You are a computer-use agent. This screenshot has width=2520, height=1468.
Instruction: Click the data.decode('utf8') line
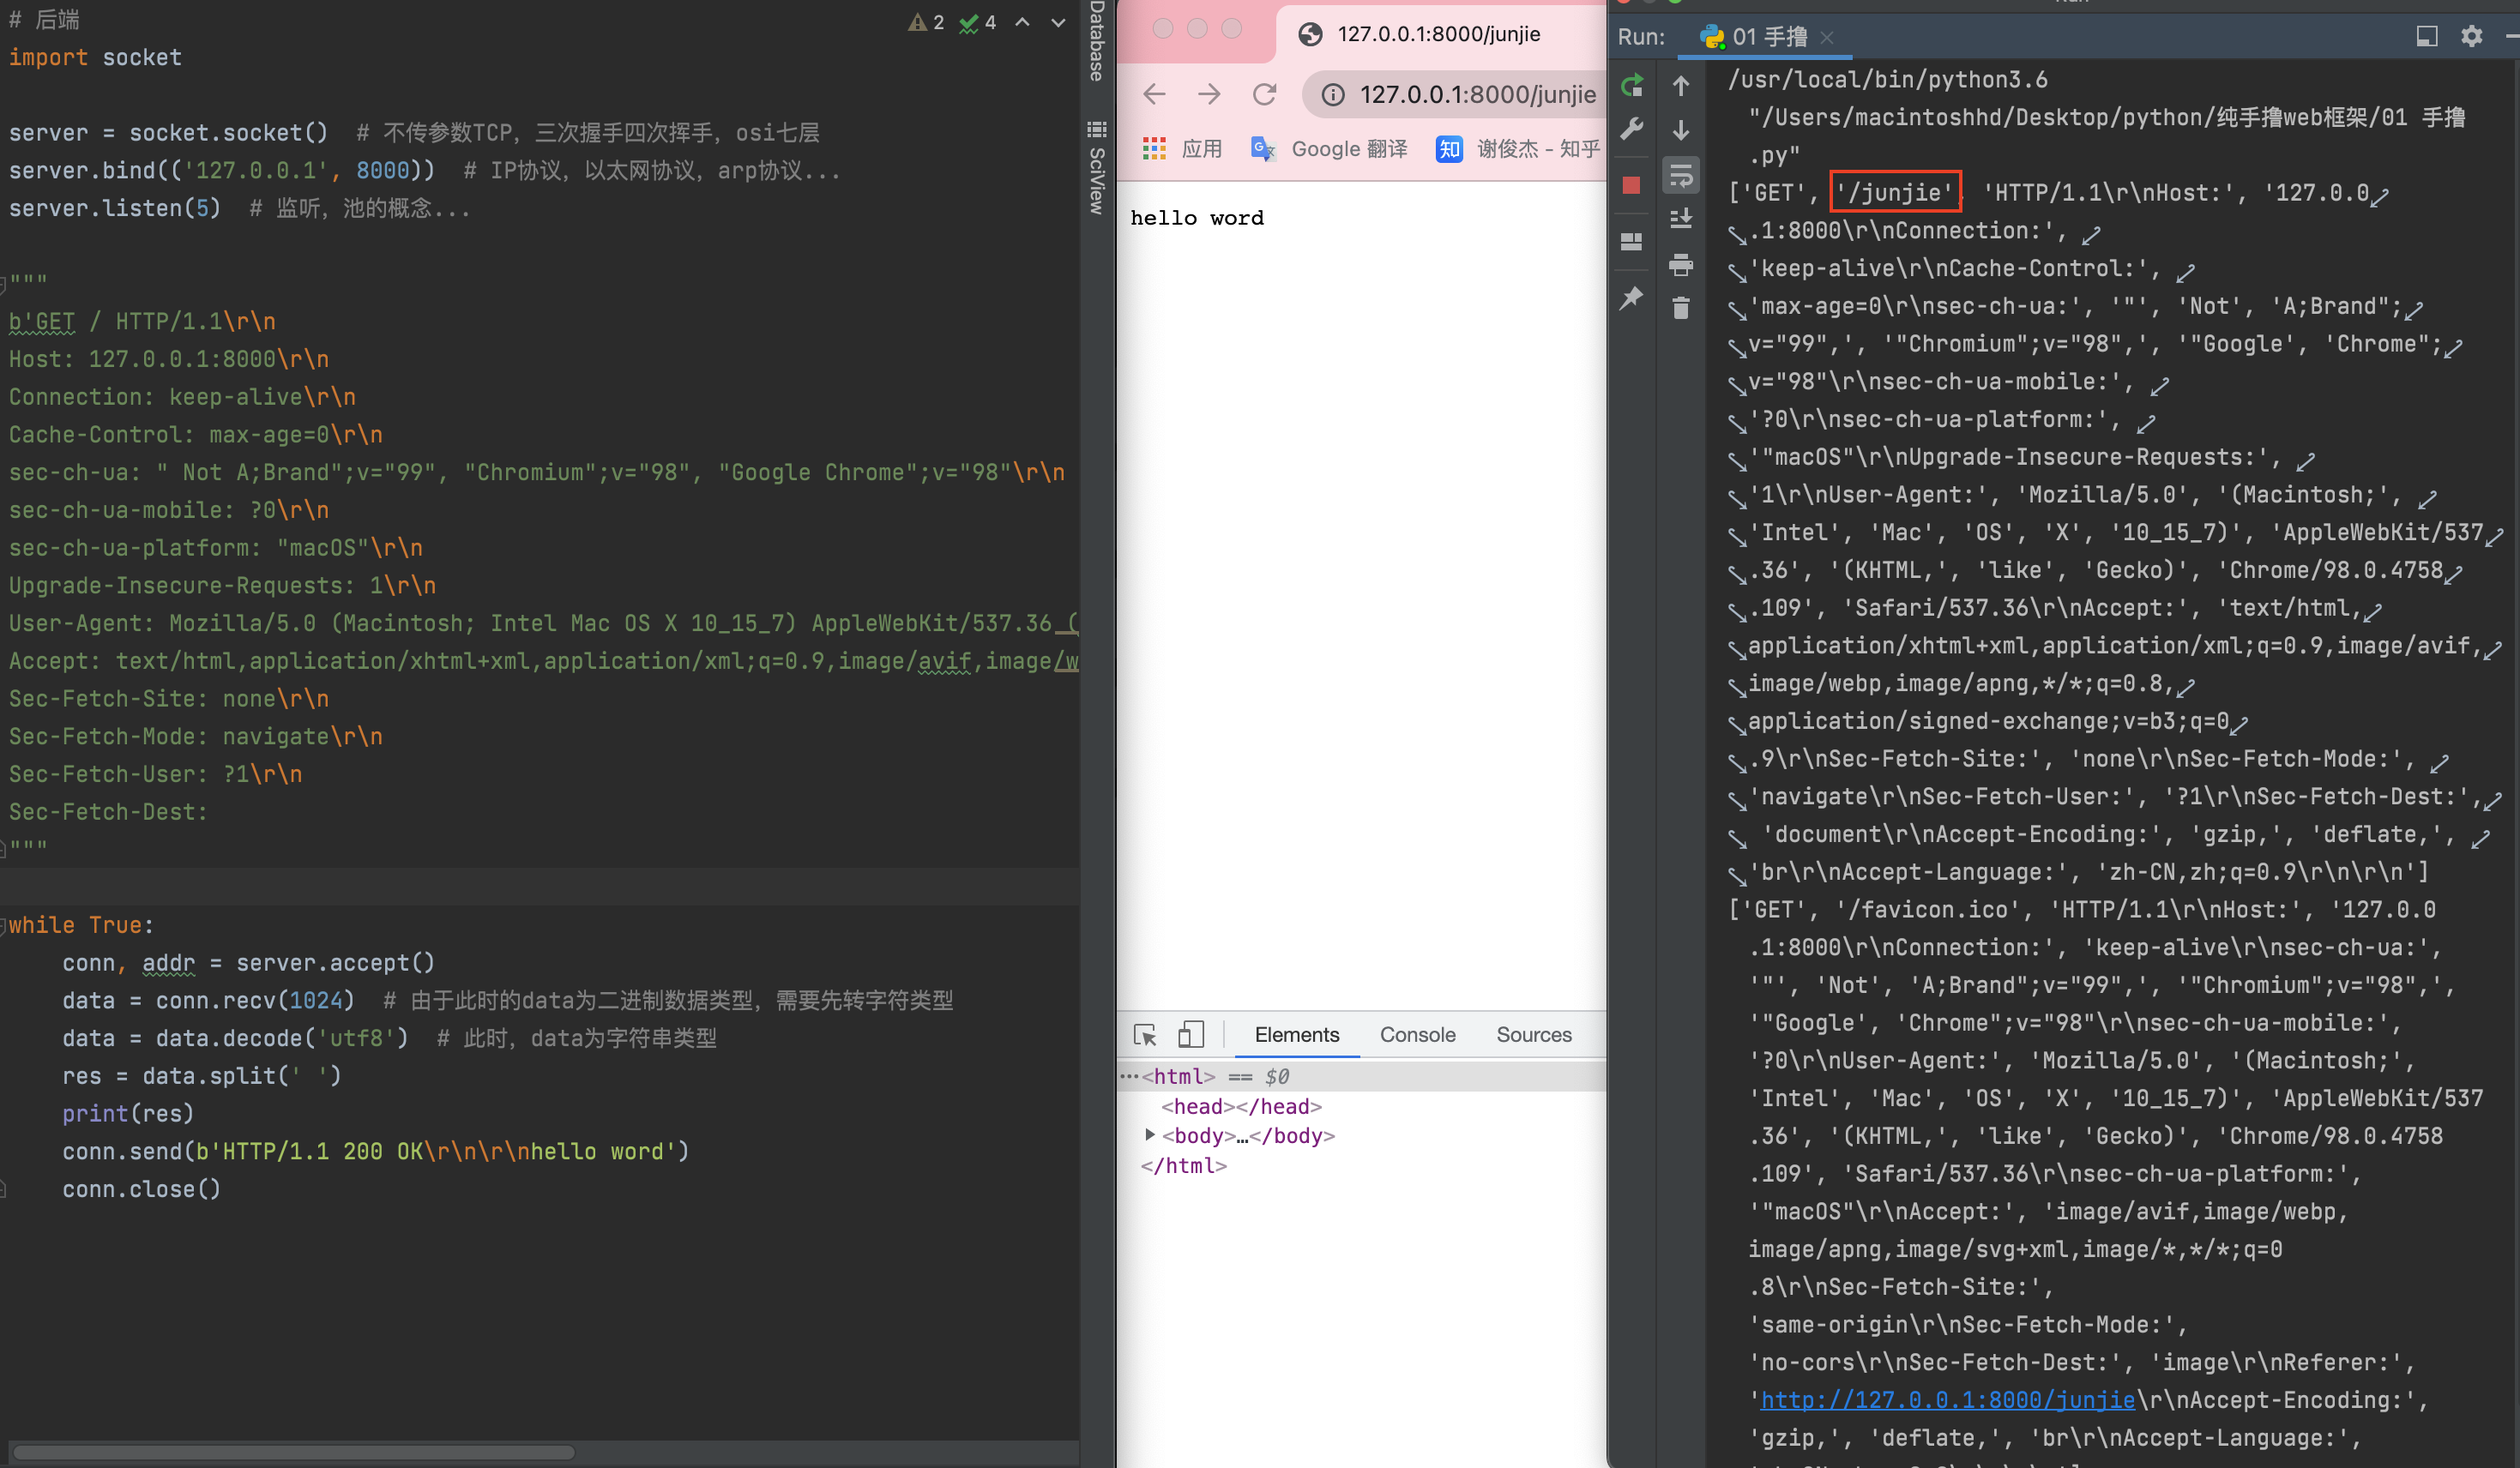coord(235,1038)
